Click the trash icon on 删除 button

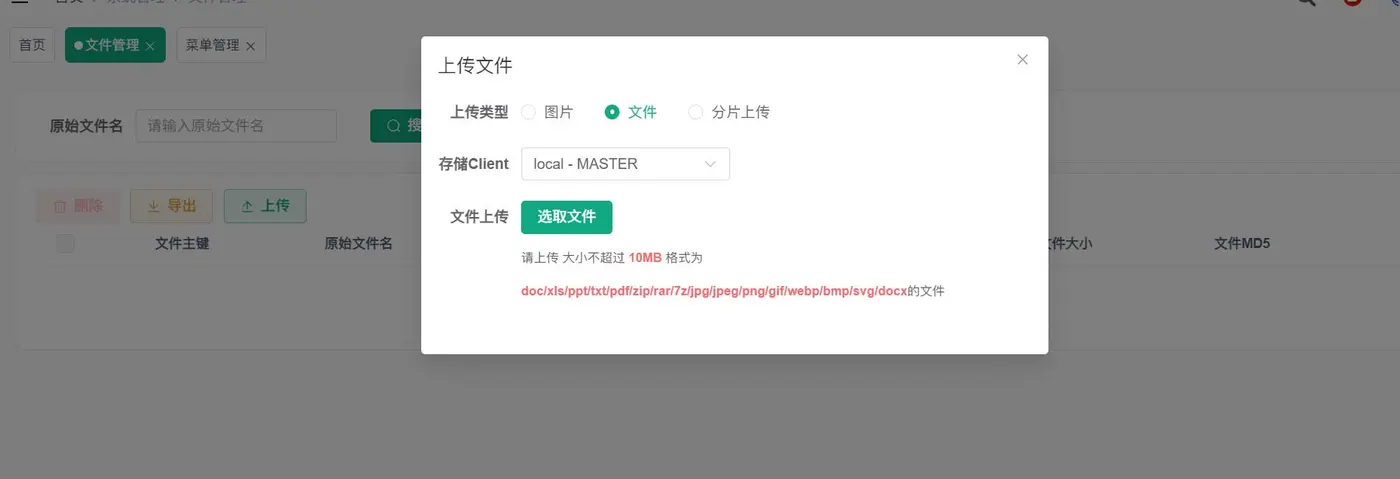[60, 206]
